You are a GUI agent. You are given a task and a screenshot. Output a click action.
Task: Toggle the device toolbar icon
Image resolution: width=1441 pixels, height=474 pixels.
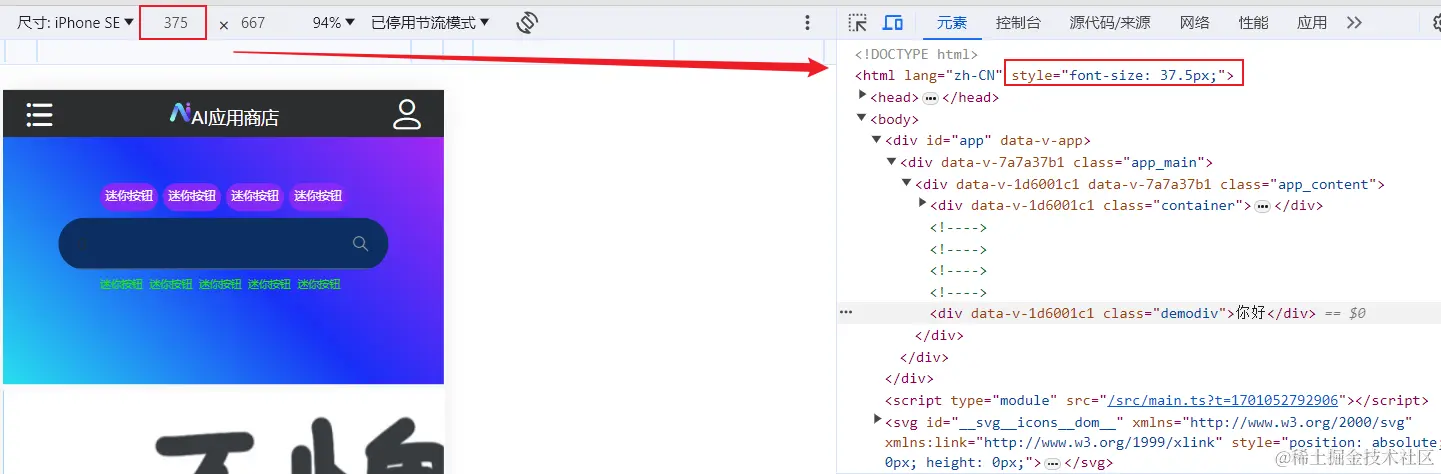click(893, 22)
